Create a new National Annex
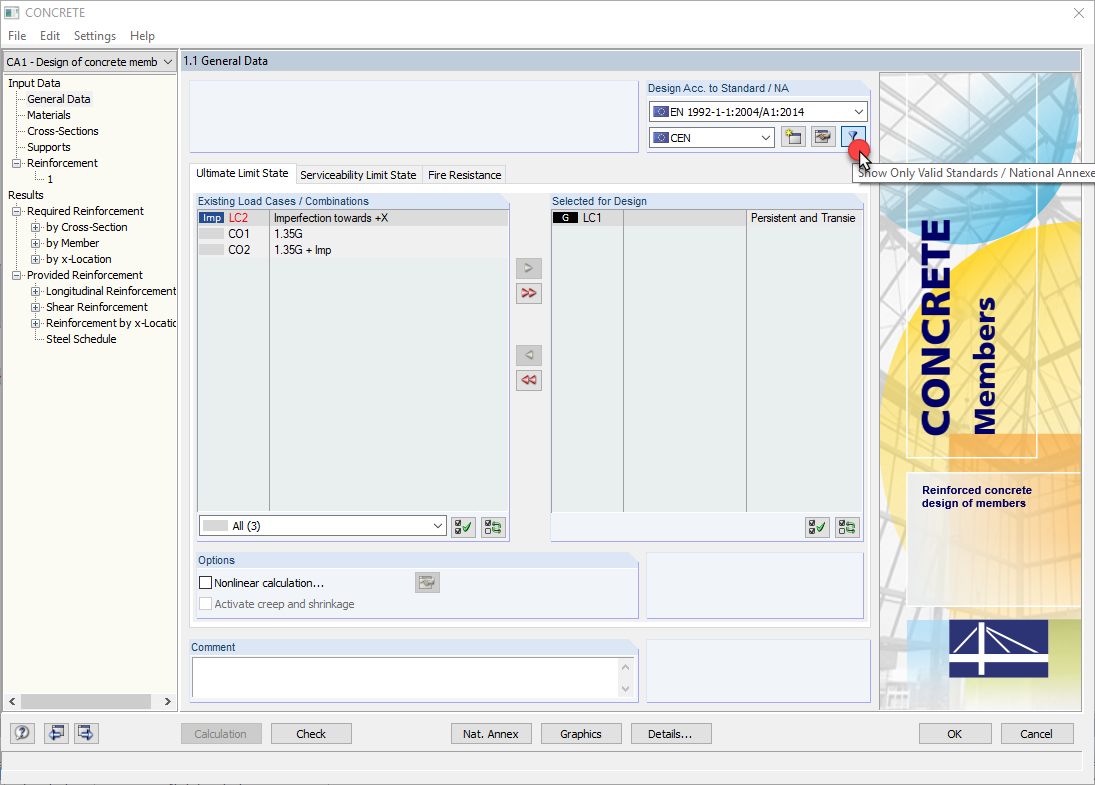Viewport: 1095px width, 785px height. click(793, 136)
